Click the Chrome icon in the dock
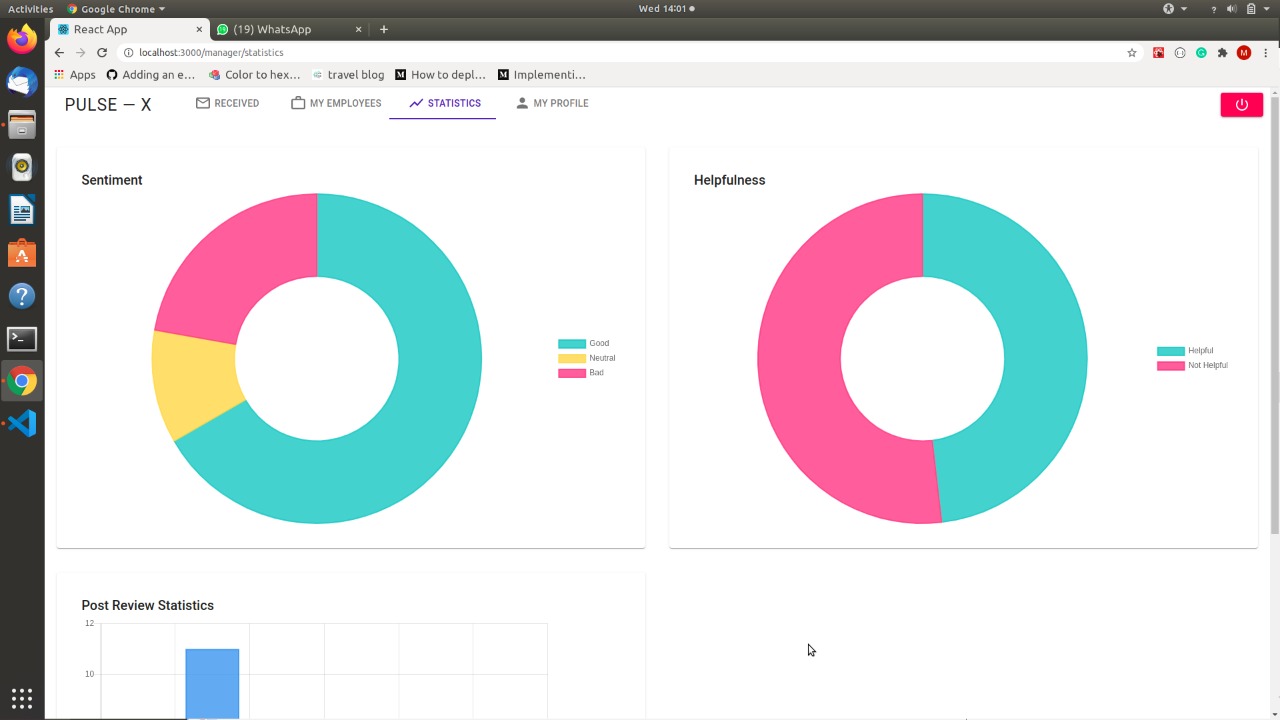Screen dimensions: 1280x720 click(22, 381)
